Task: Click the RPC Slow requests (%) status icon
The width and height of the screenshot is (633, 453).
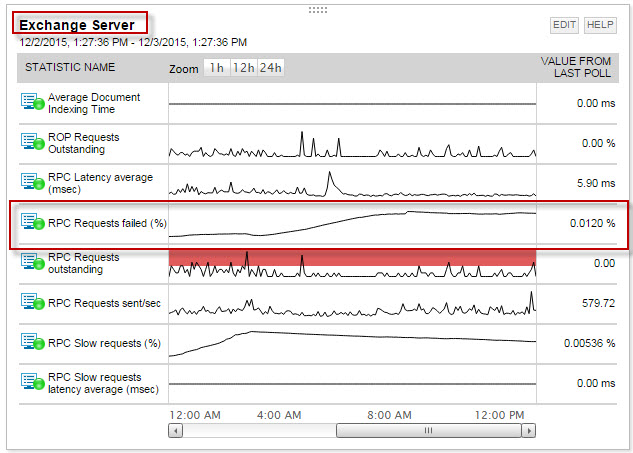Action: pyautogui.click(x=32, y=342)
